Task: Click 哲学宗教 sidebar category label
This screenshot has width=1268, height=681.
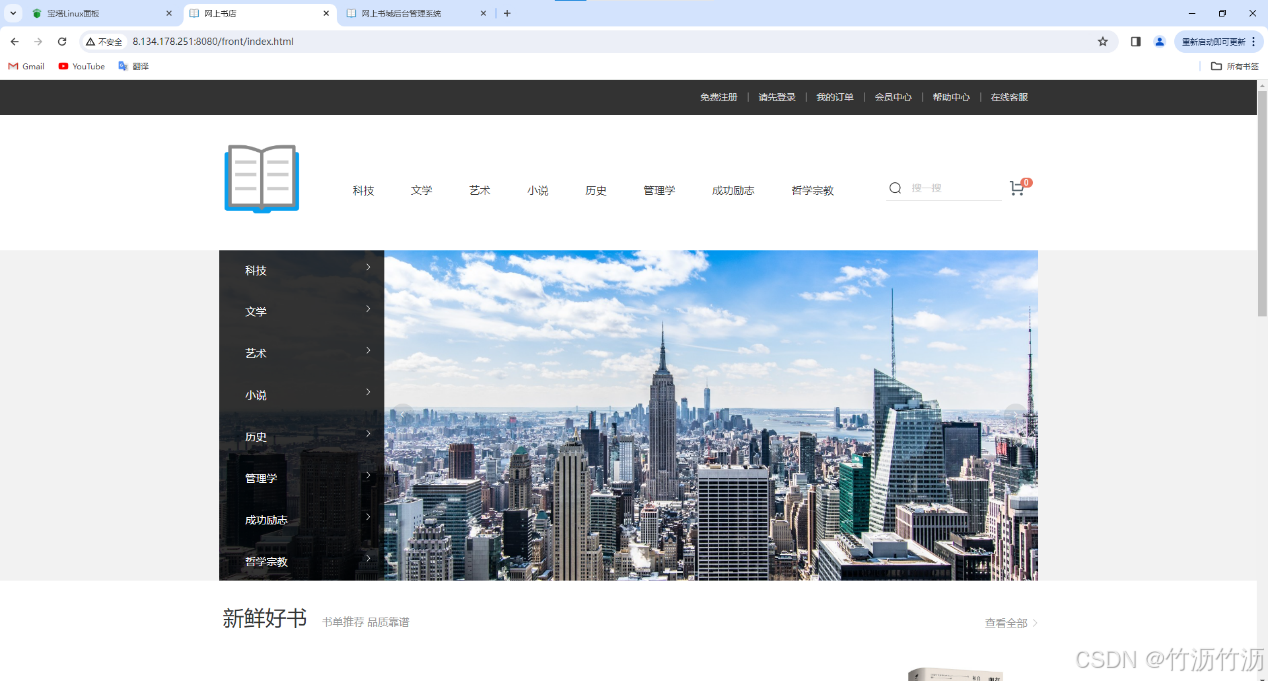Action: pos(266,562)
